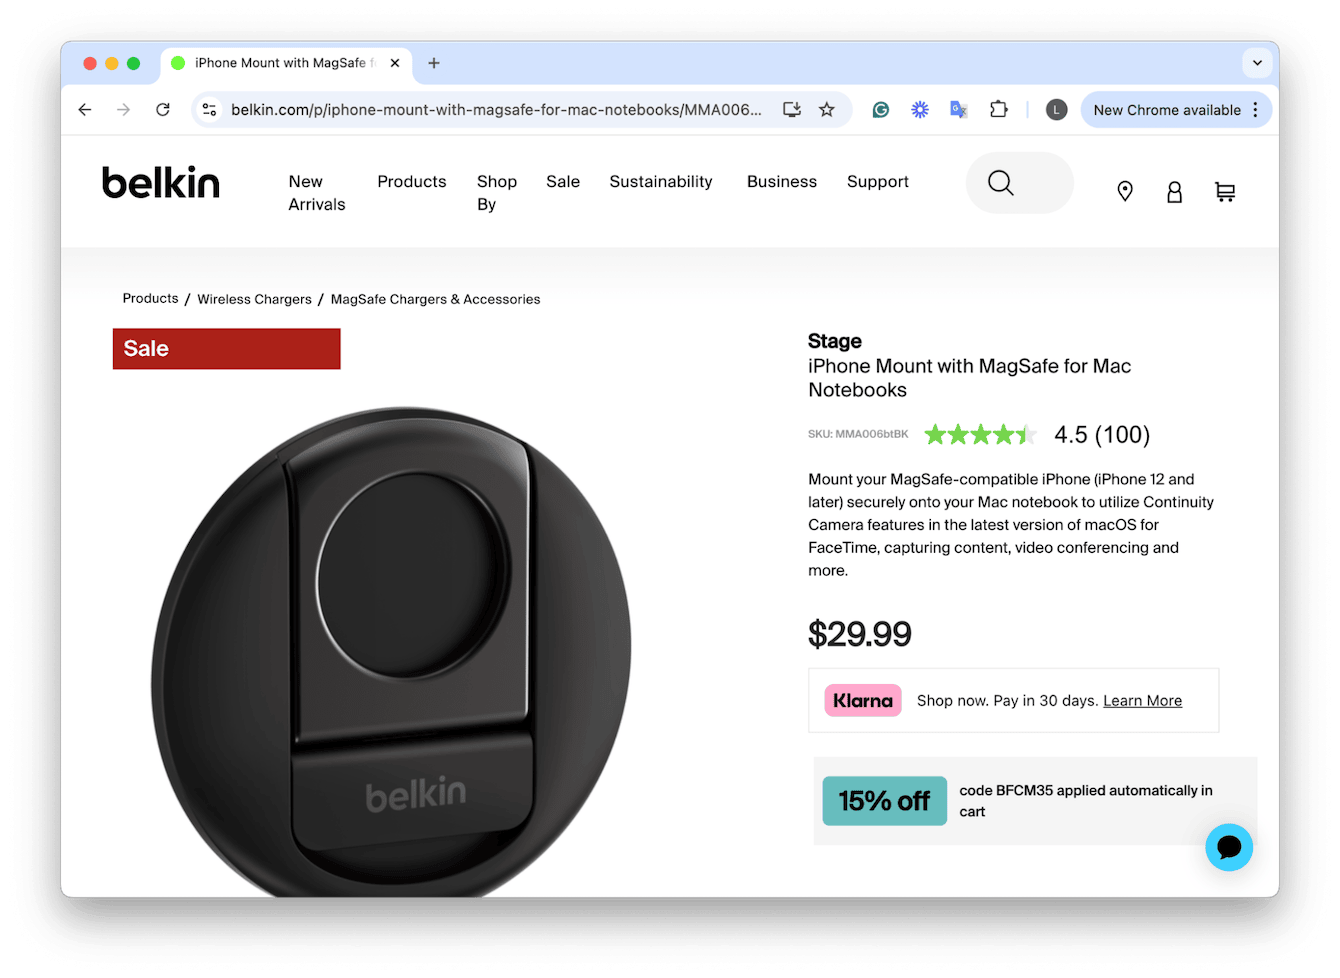Click the search magnifier icon
Viewport: 1340px width, 978px height.
coord(1001,183)
